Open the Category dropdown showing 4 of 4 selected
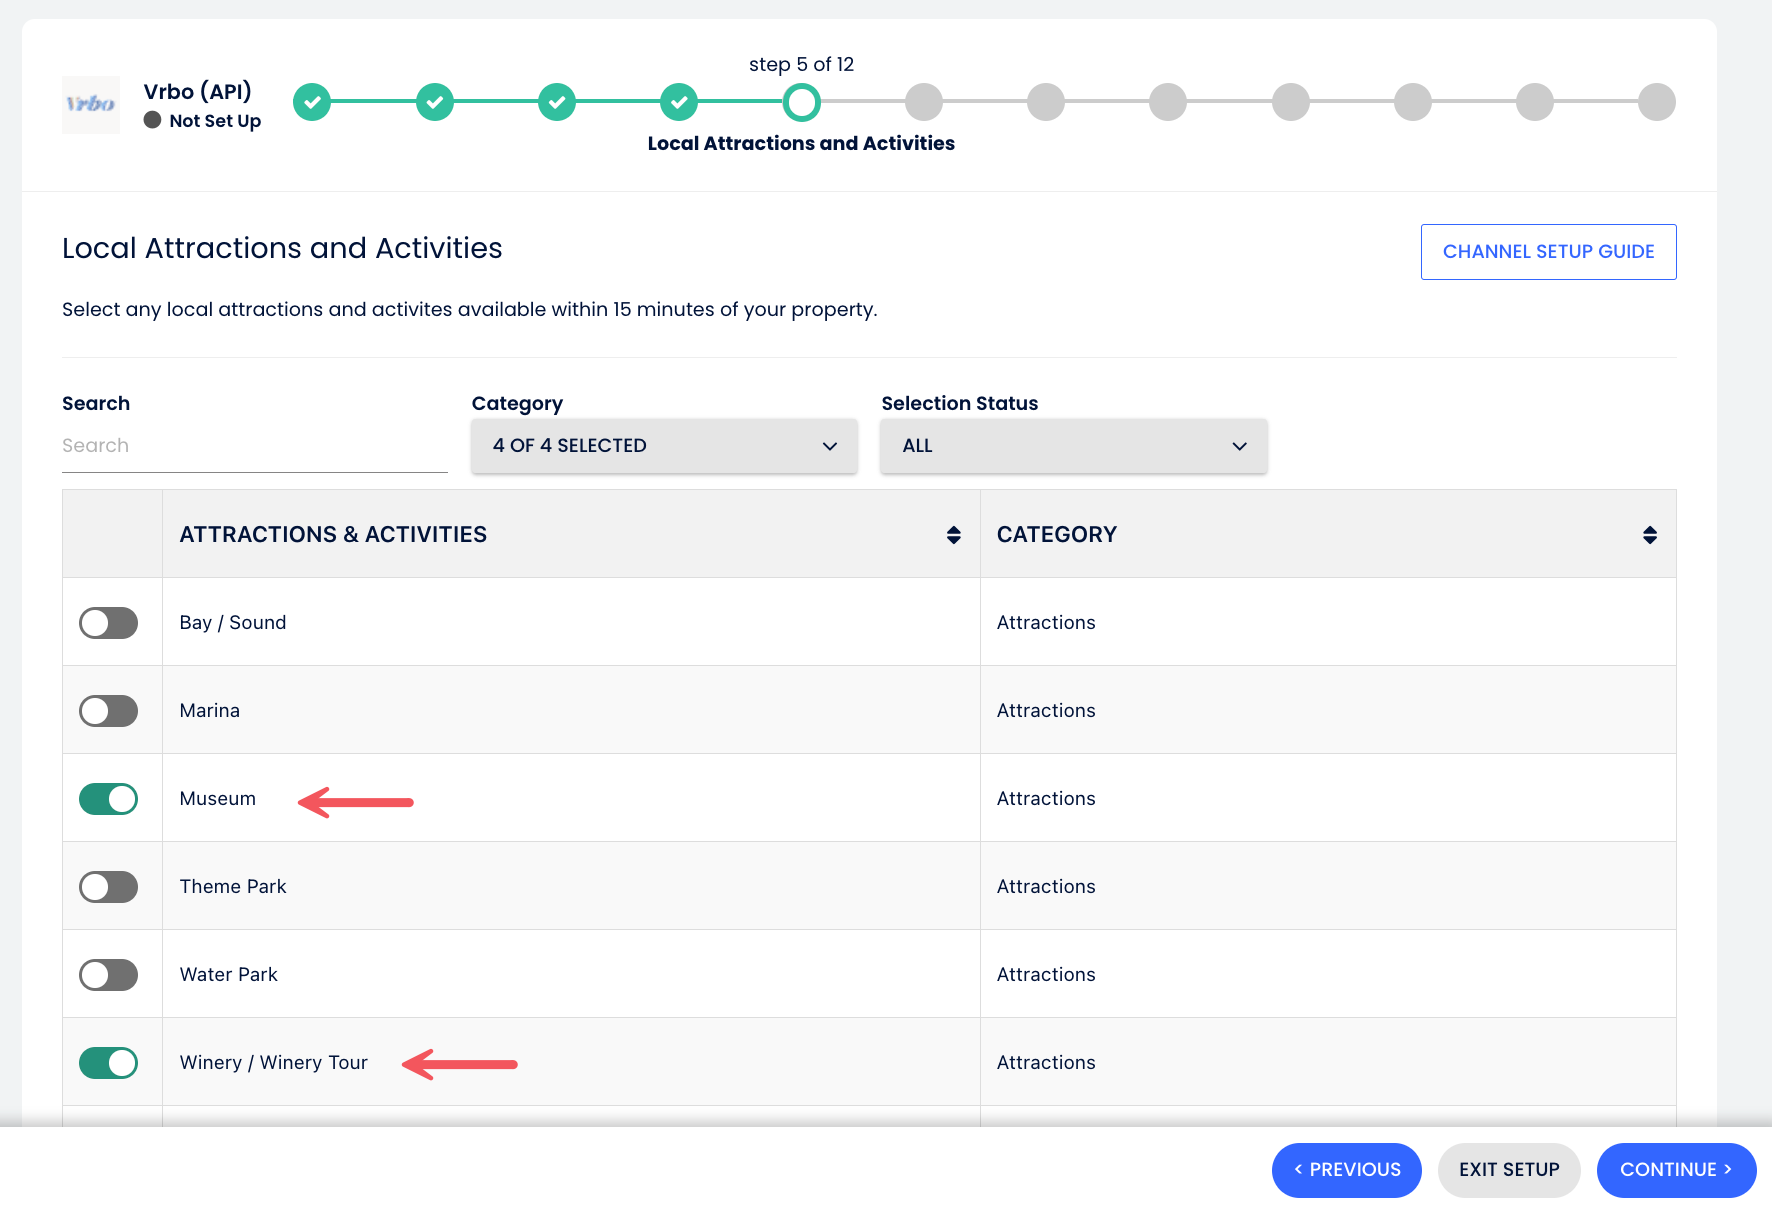1772x1214 pixels. coord(664,446)
